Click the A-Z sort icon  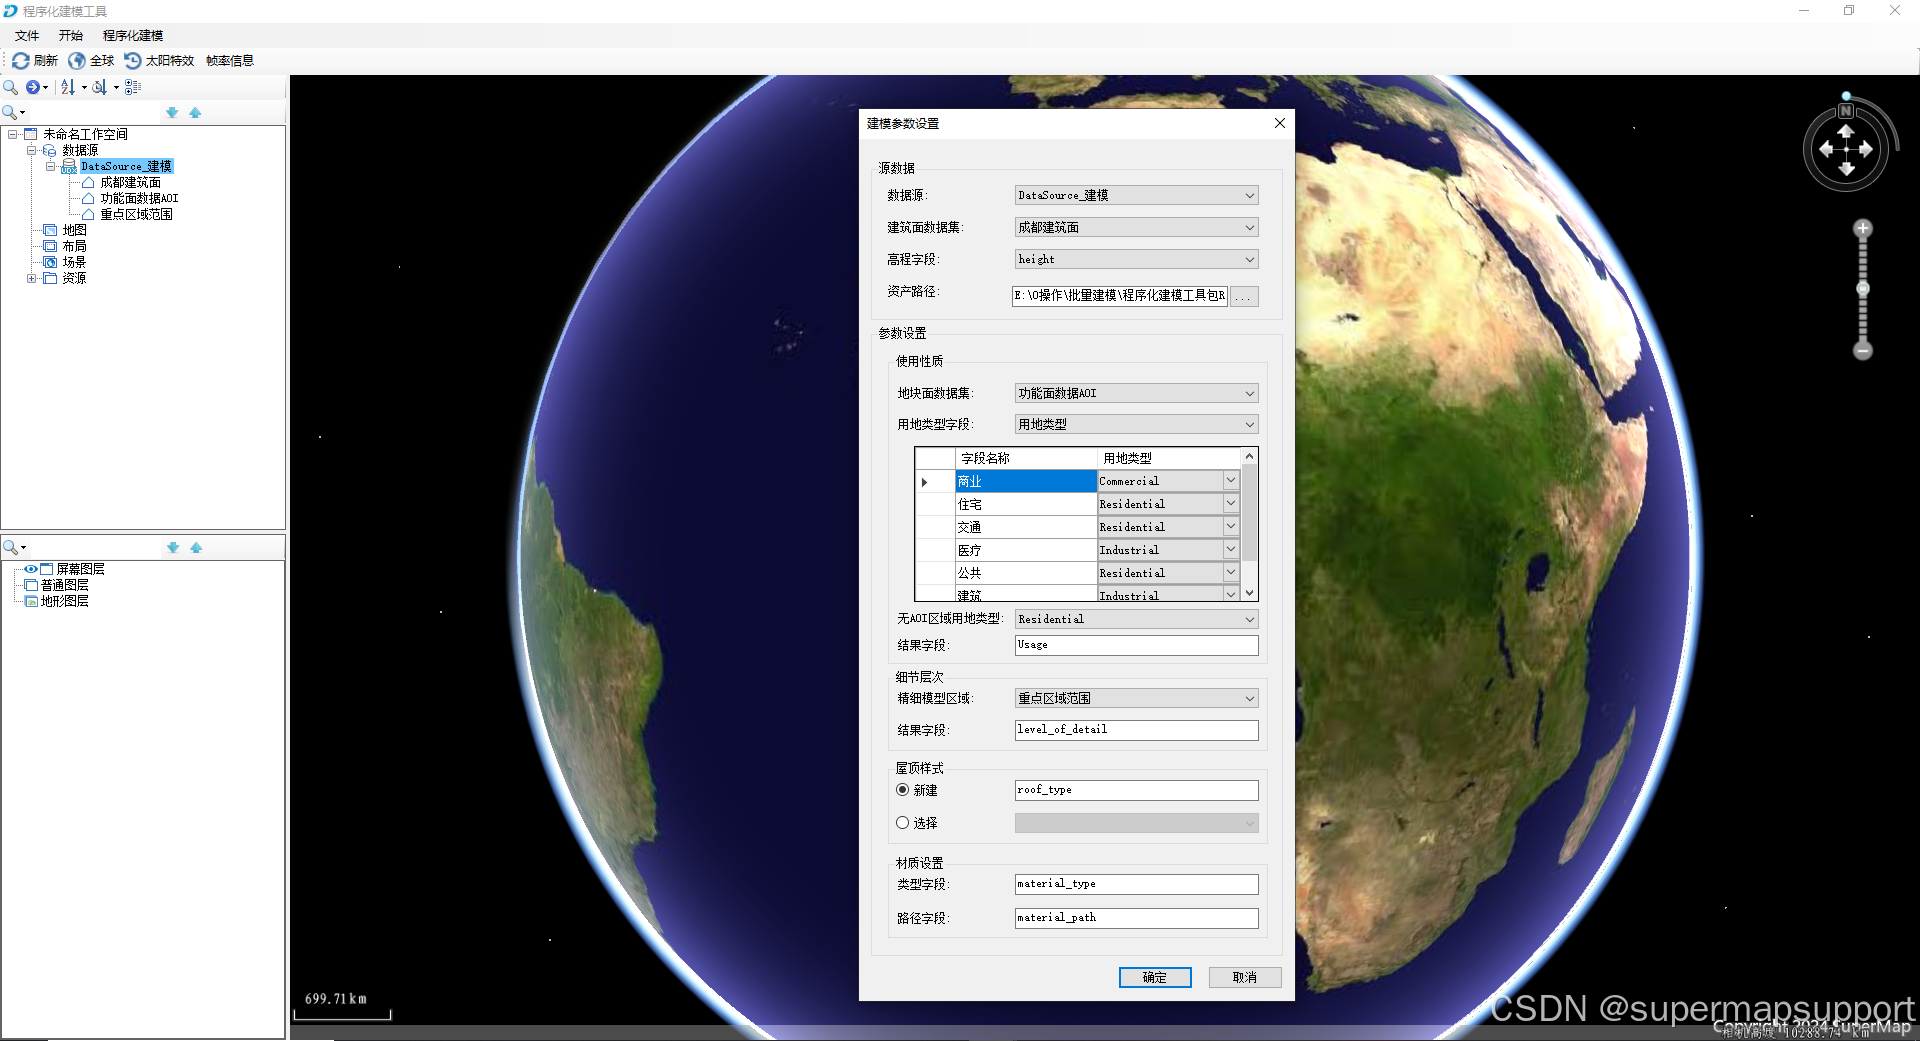coord(68,87)
